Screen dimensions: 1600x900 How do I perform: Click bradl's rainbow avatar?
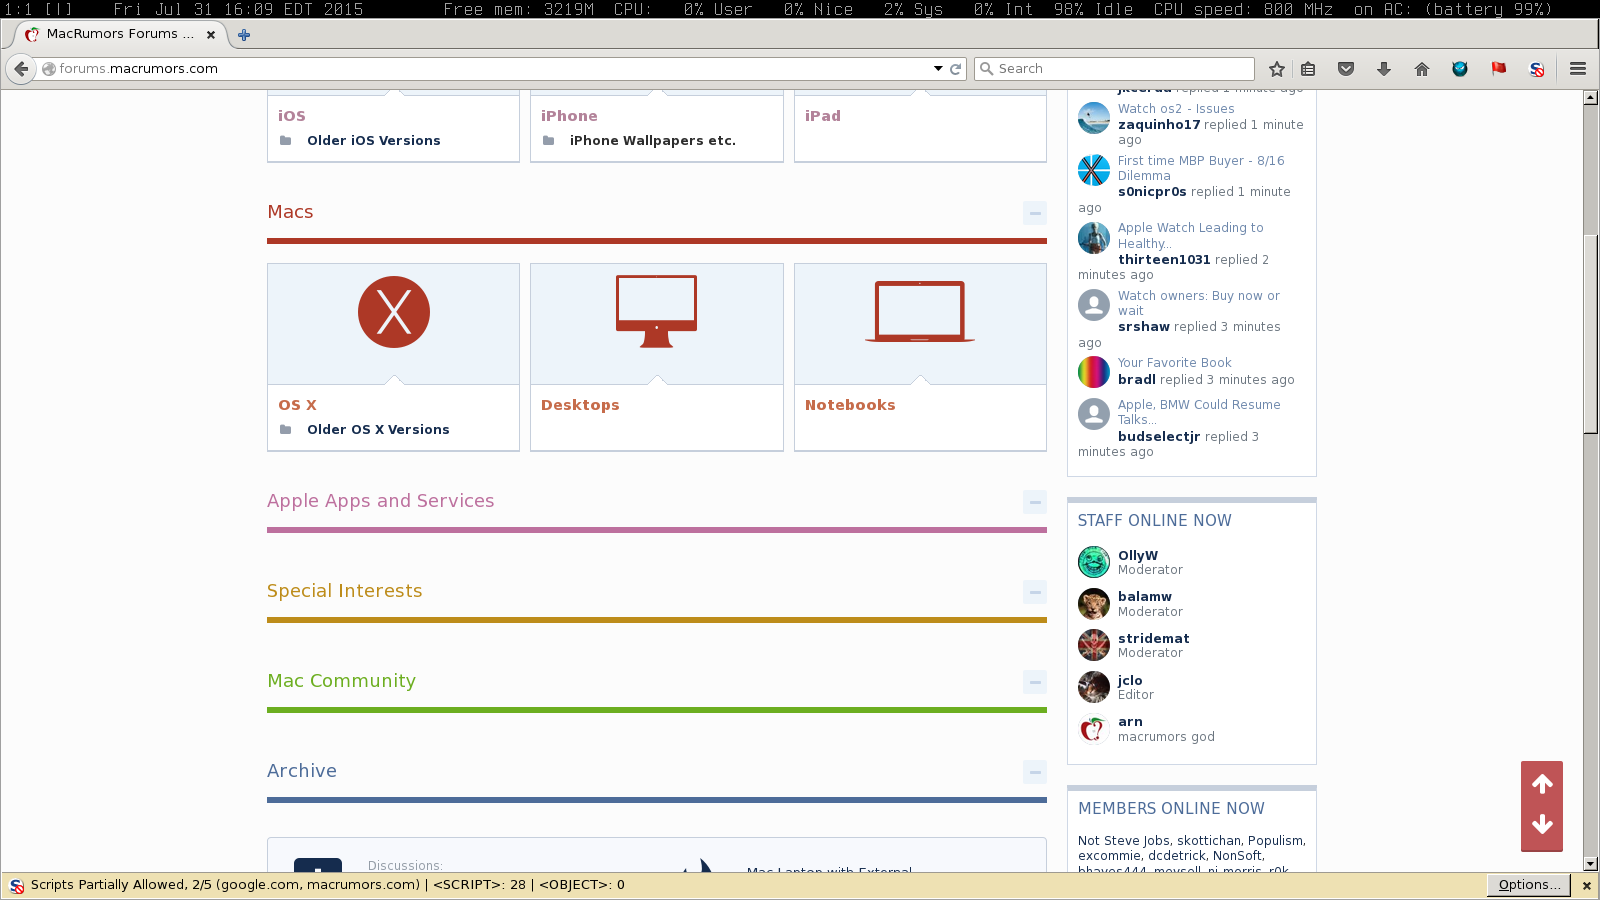coord(1094,372)
